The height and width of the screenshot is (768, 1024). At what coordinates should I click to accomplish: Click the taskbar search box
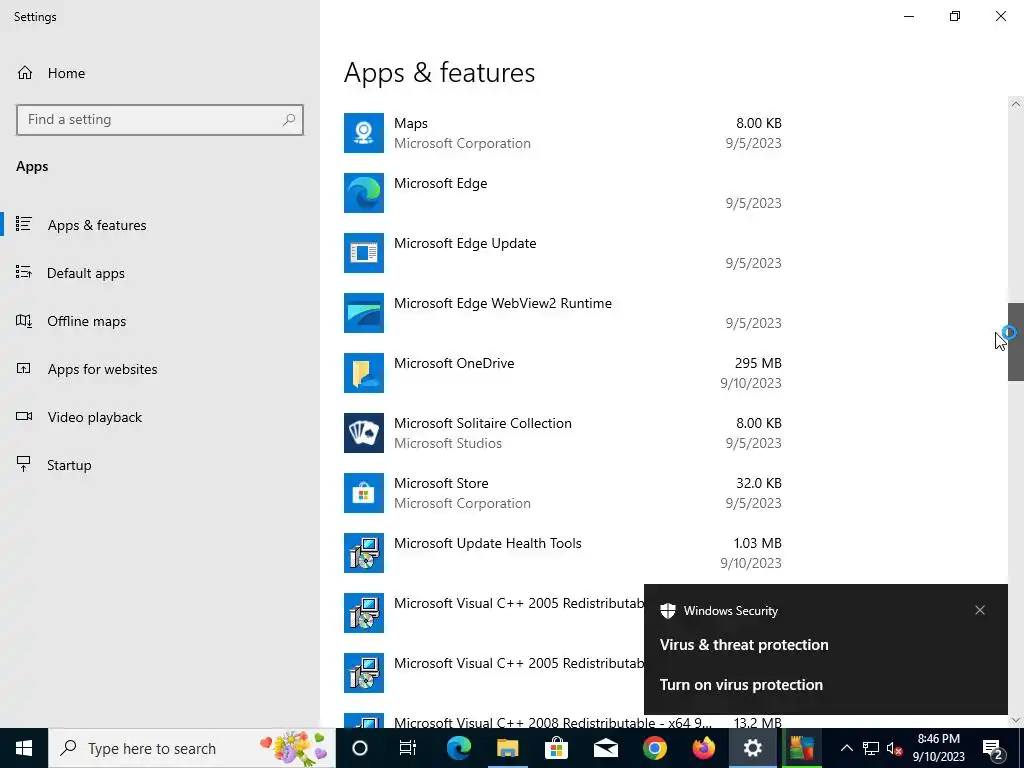(192, 748)
